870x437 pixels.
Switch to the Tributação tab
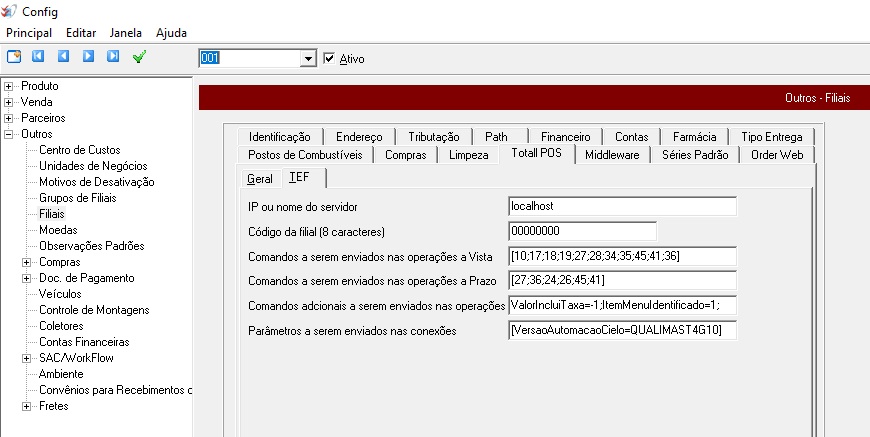point(434,137)
